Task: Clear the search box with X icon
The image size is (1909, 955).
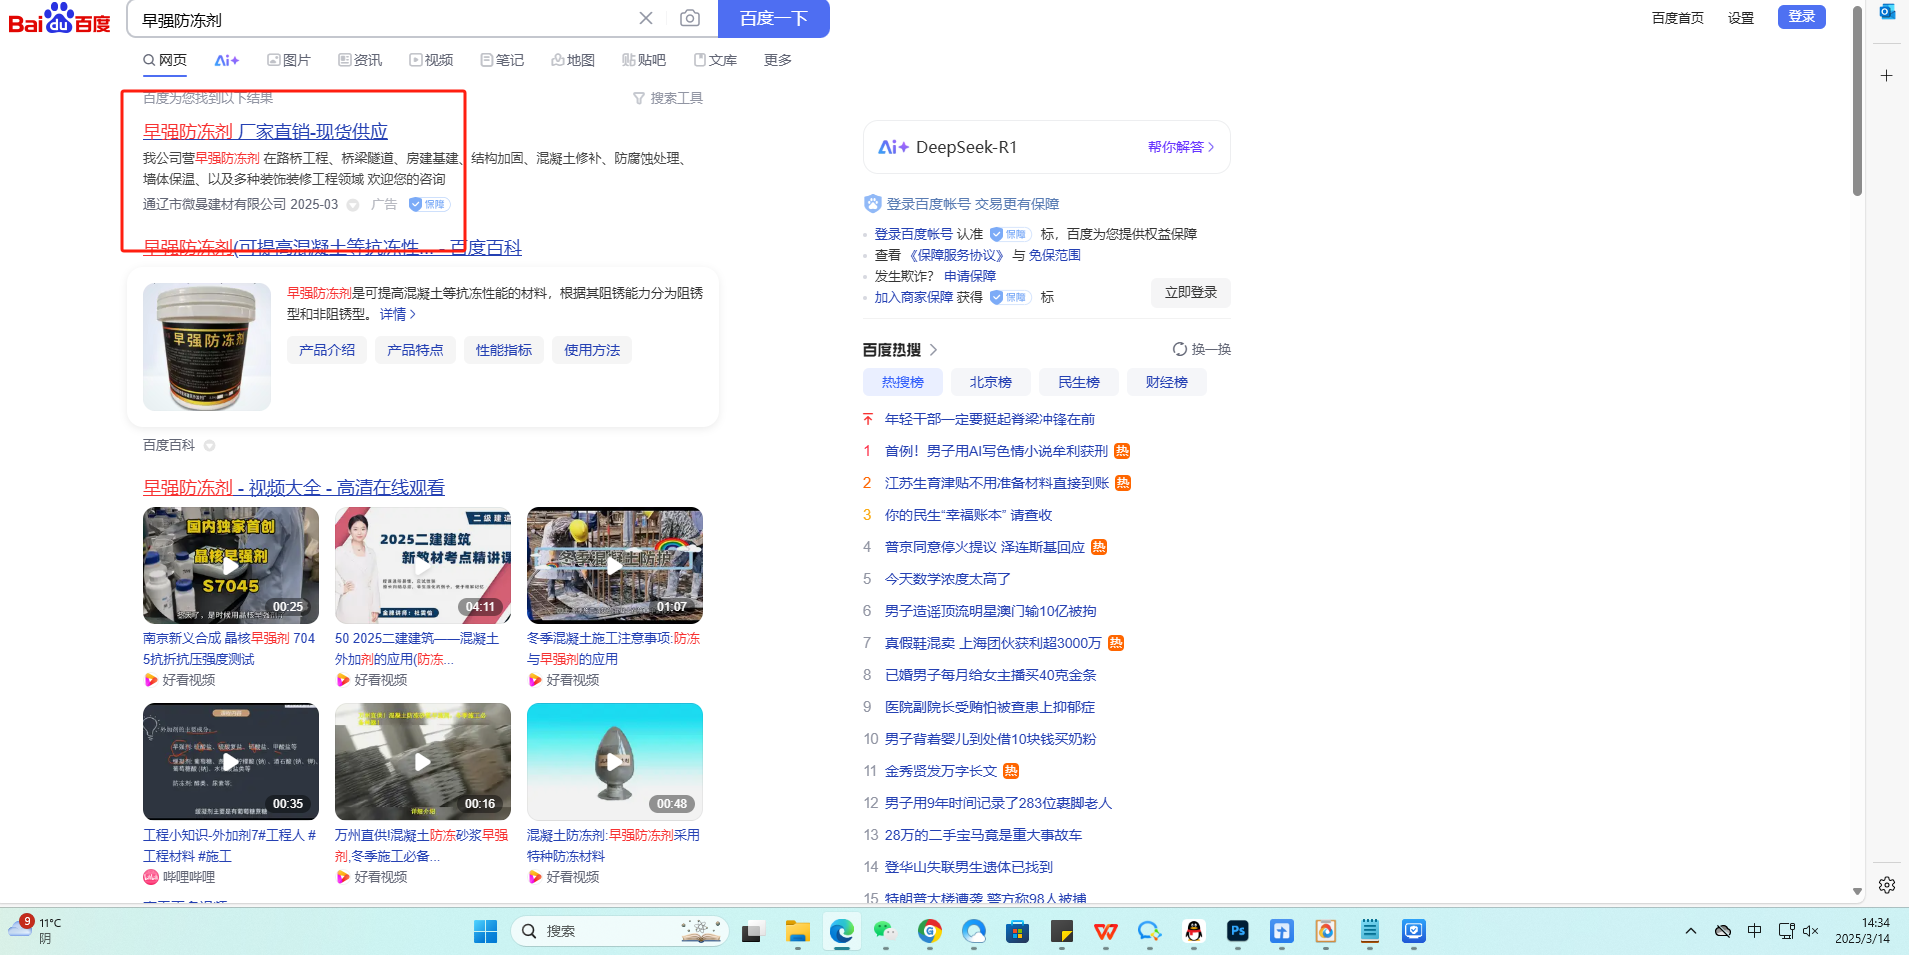Action: [x=646, y=18]
